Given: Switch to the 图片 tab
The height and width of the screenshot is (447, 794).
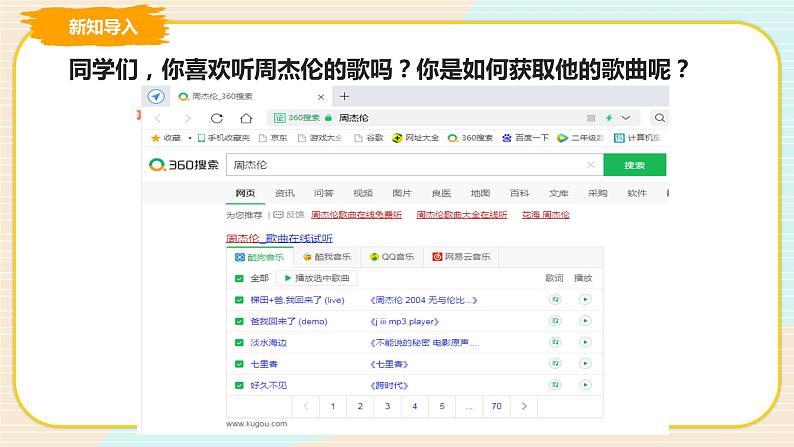Looking at the screenshot, I should [x=402, y=193].
